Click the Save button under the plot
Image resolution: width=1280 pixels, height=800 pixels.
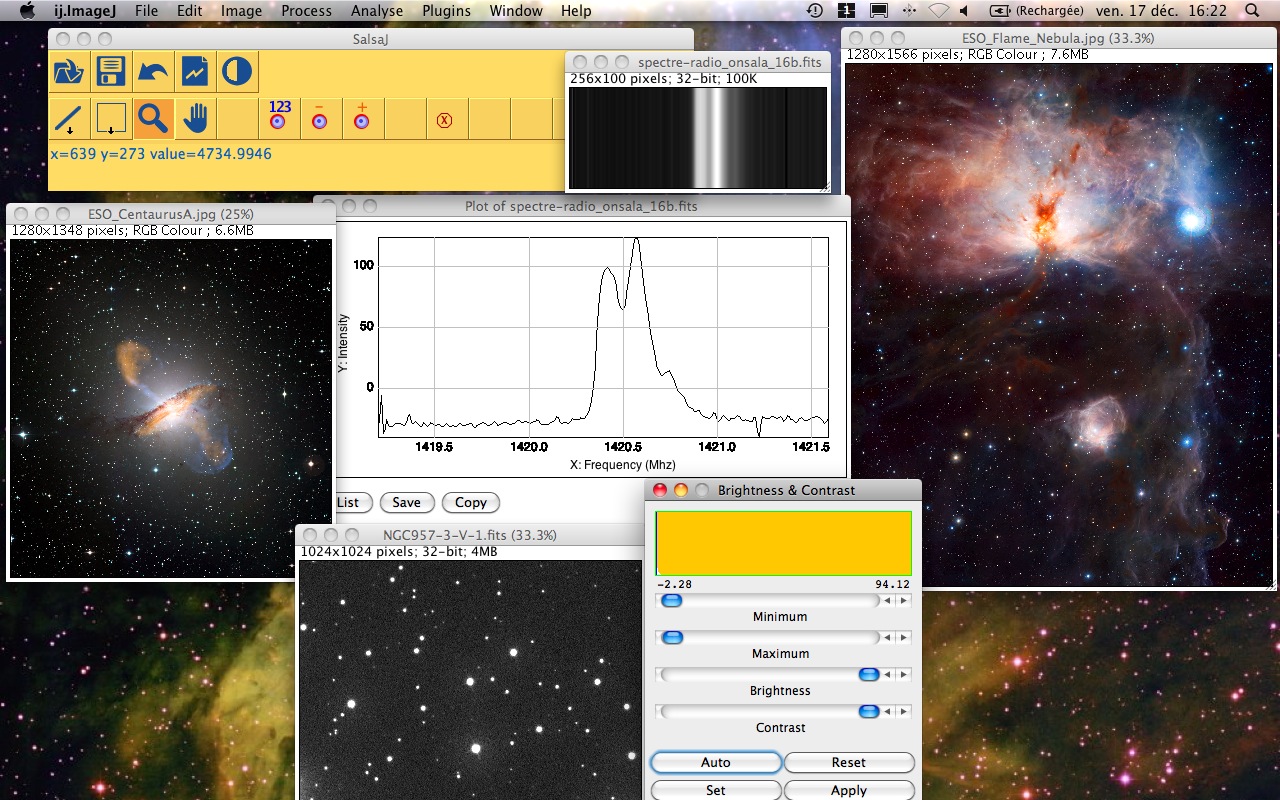[x=406, y=502]
